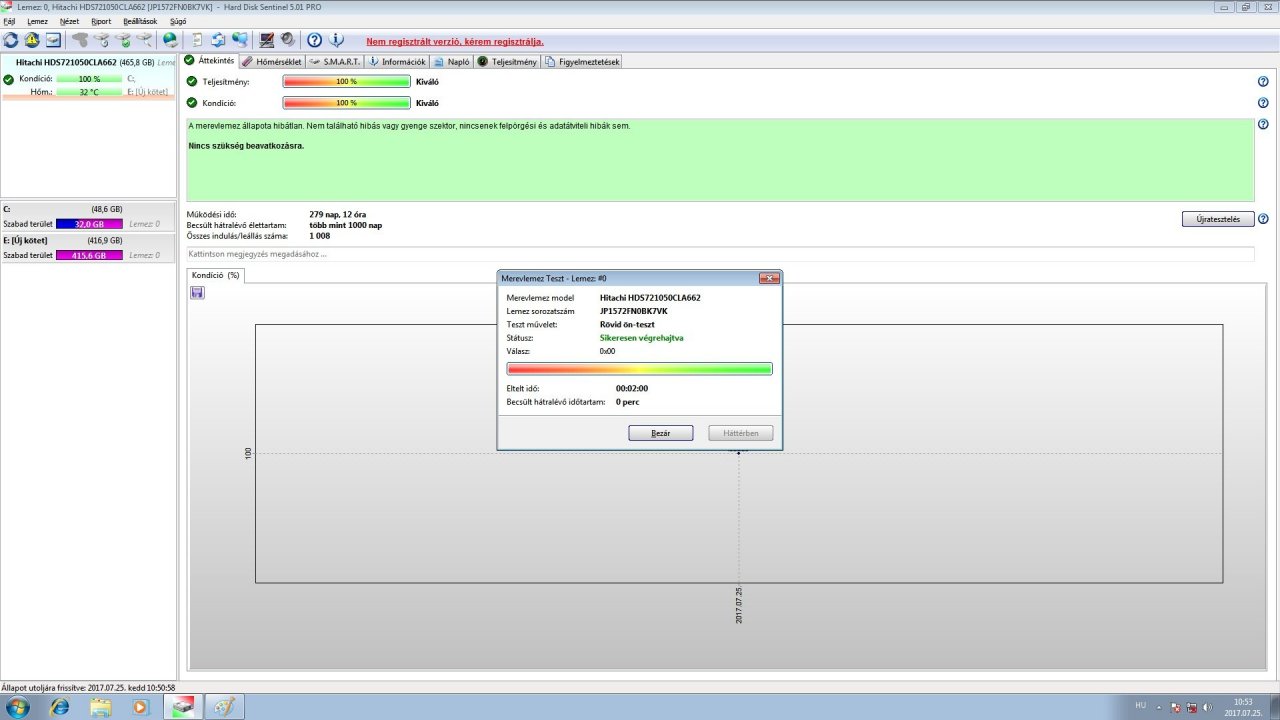Open the Riport menu
The image size is (1280, 720).
pos(101,21)
